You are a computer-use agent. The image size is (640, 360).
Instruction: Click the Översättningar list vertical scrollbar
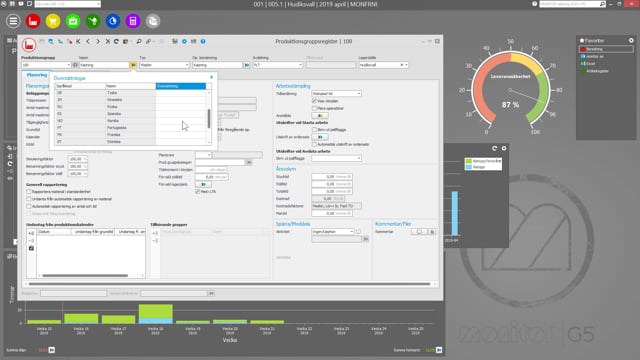point(209,118)
